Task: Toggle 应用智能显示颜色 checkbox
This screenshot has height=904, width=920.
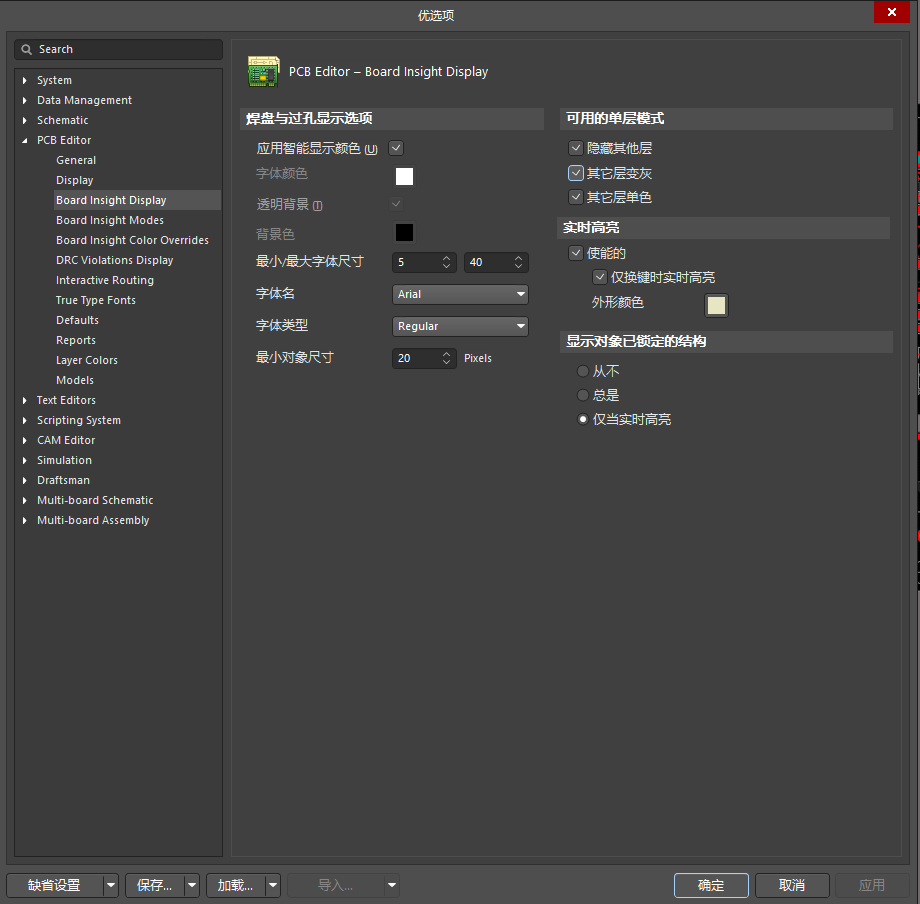Action: click(x=396, y=148)
